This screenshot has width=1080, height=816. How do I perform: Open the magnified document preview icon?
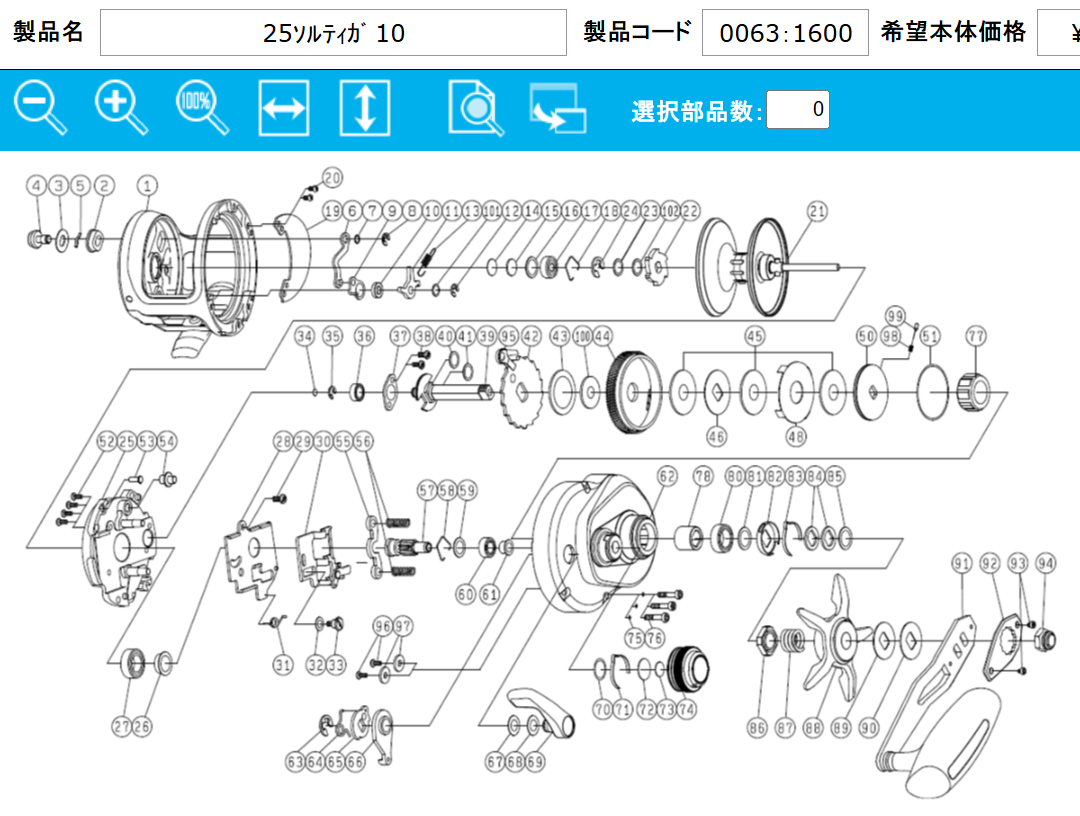click(476, 109)
